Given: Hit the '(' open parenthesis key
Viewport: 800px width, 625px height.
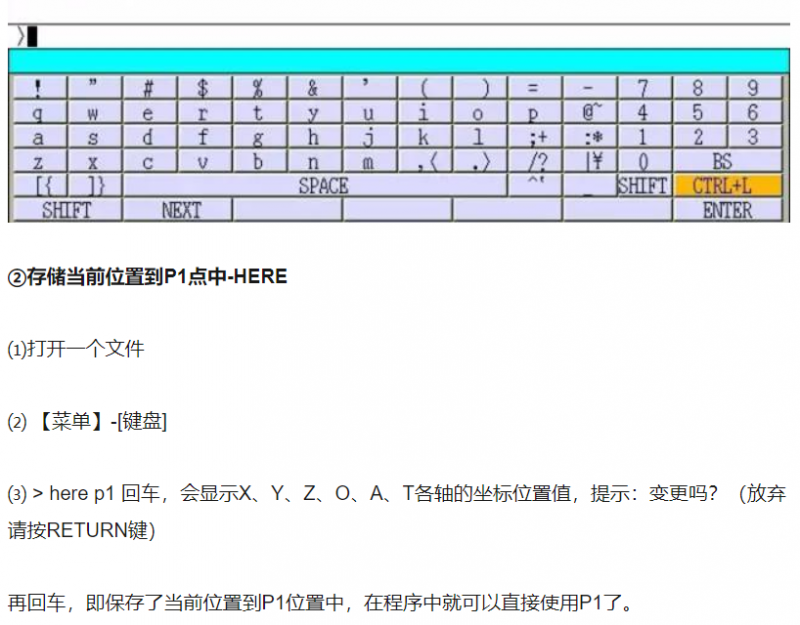Looking at the screenshot, I should [x=425, y=88].
